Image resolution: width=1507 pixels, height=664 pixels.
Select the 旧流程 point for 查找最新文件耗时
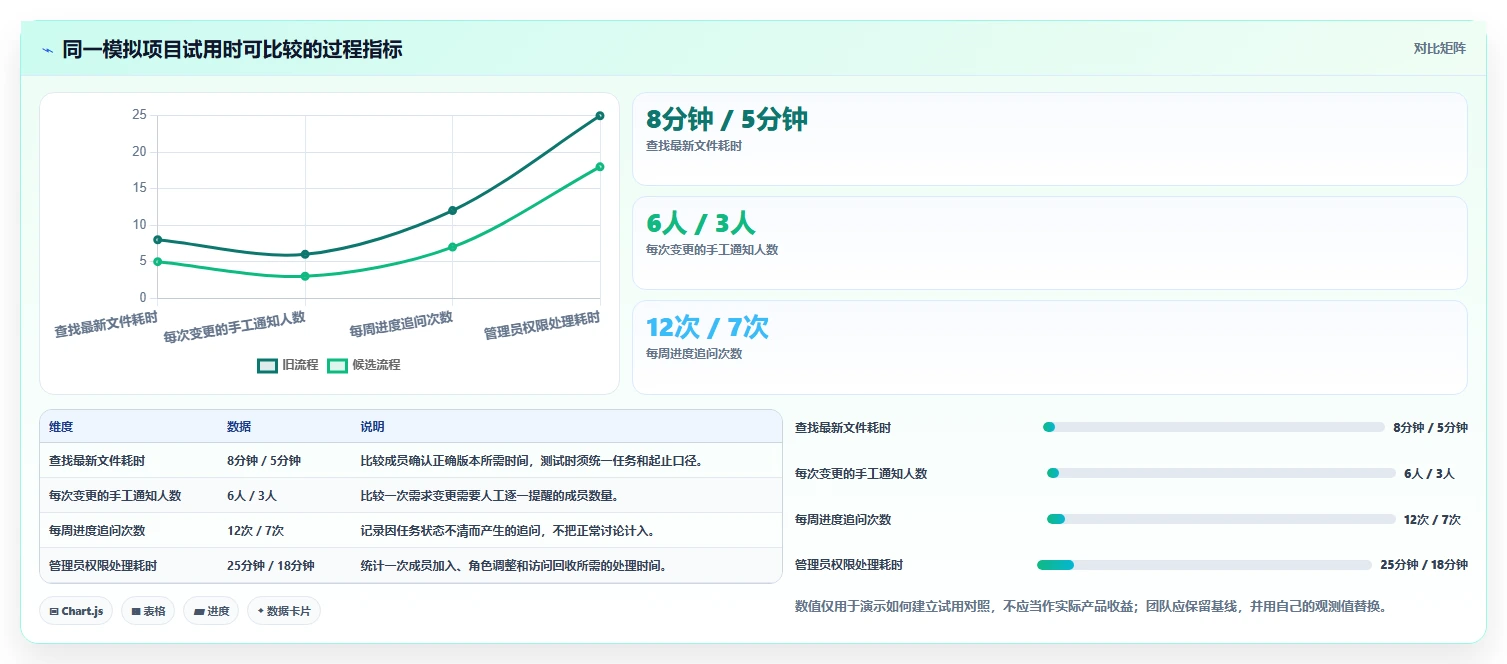(x=158, y=240)
